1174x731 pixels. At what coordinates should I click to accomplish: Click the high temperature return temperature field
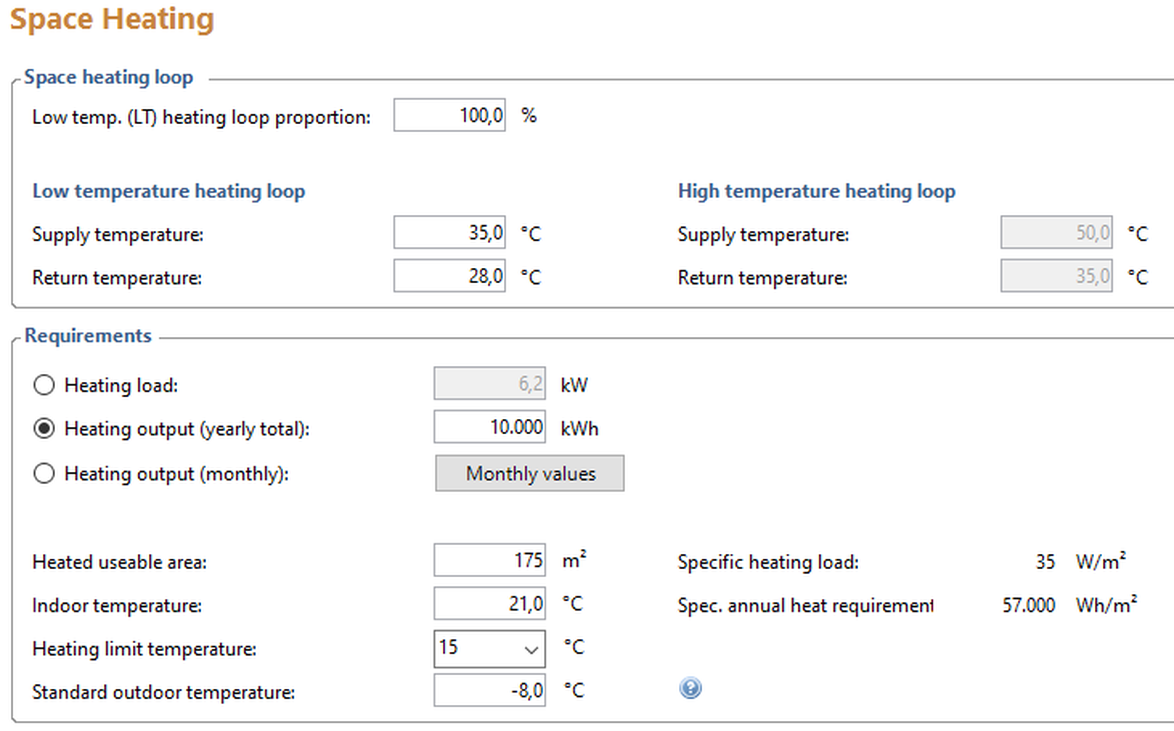point(1057,277)
